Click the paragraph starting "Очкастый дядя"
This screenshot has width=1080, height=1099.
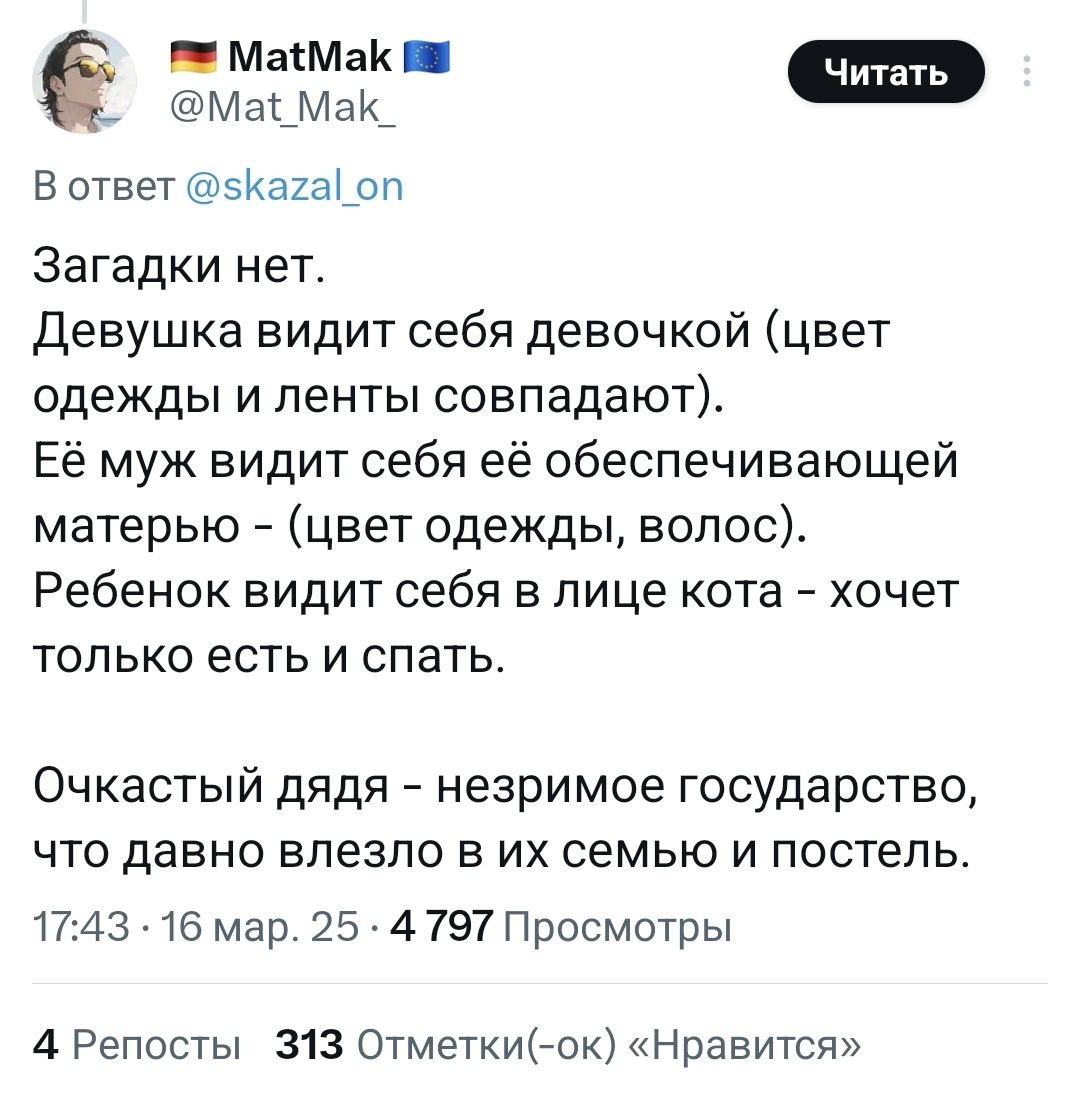[505, 819]
